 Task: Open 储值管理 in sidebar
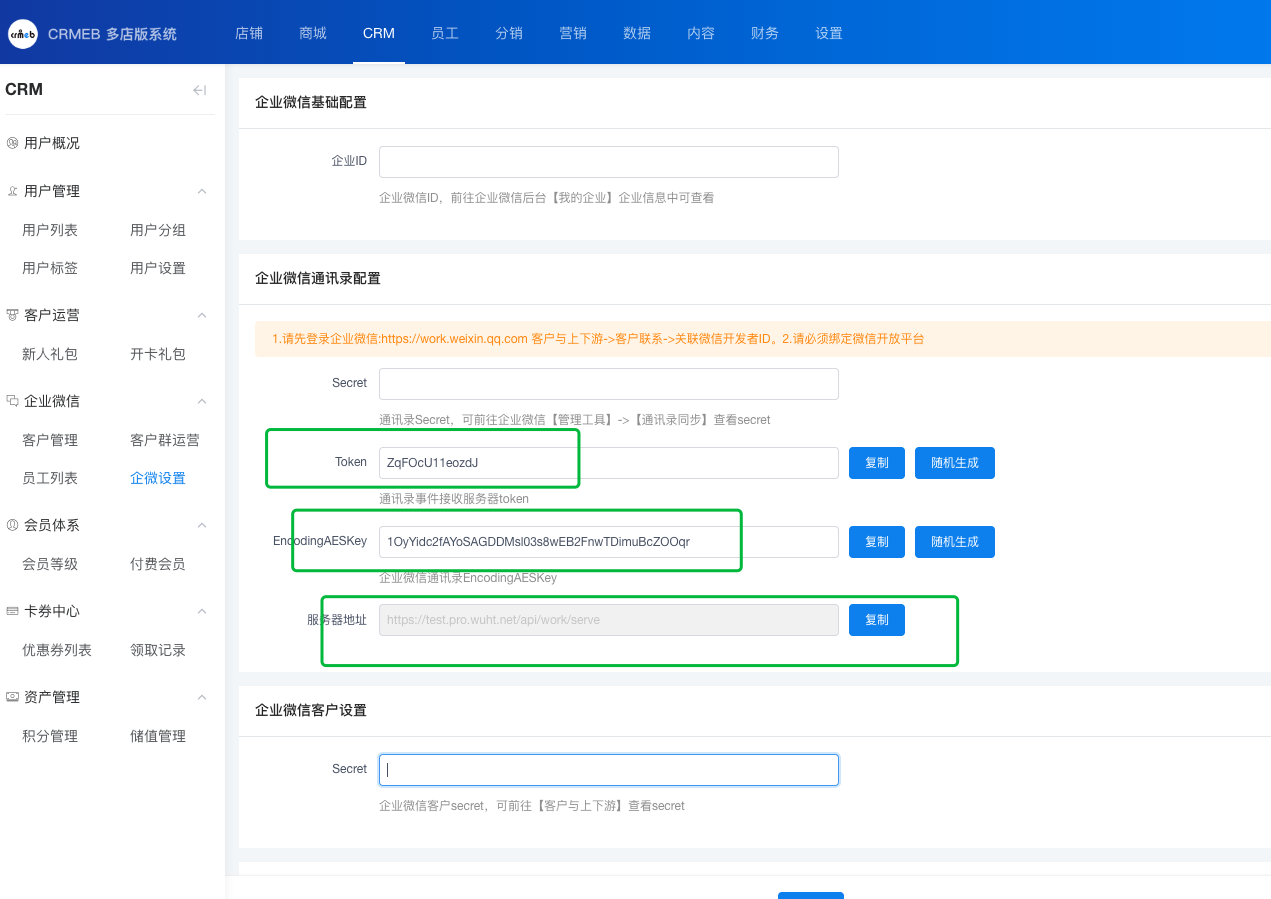click(158, 736)
